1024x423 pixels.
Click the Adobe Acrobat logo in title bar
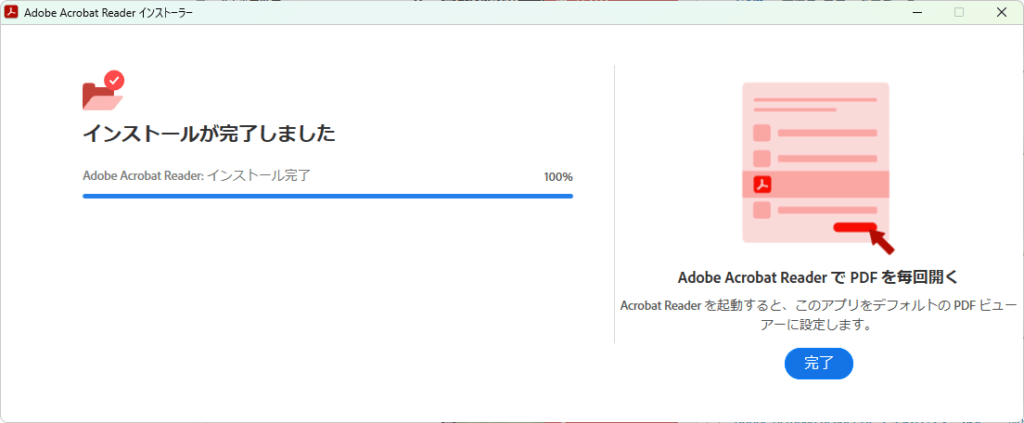[14, 12]
